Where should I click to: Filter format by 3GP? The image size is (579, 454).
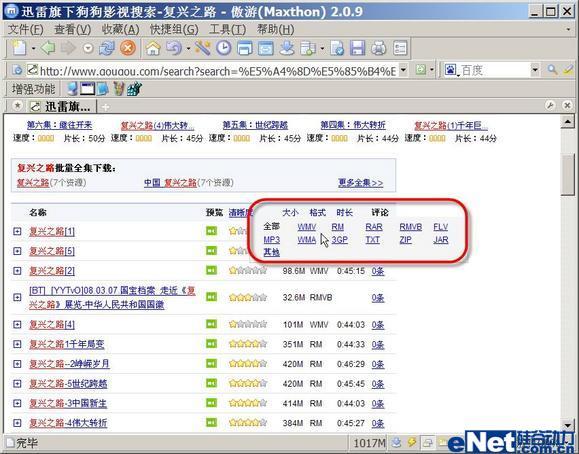click(x=340, y=240)
